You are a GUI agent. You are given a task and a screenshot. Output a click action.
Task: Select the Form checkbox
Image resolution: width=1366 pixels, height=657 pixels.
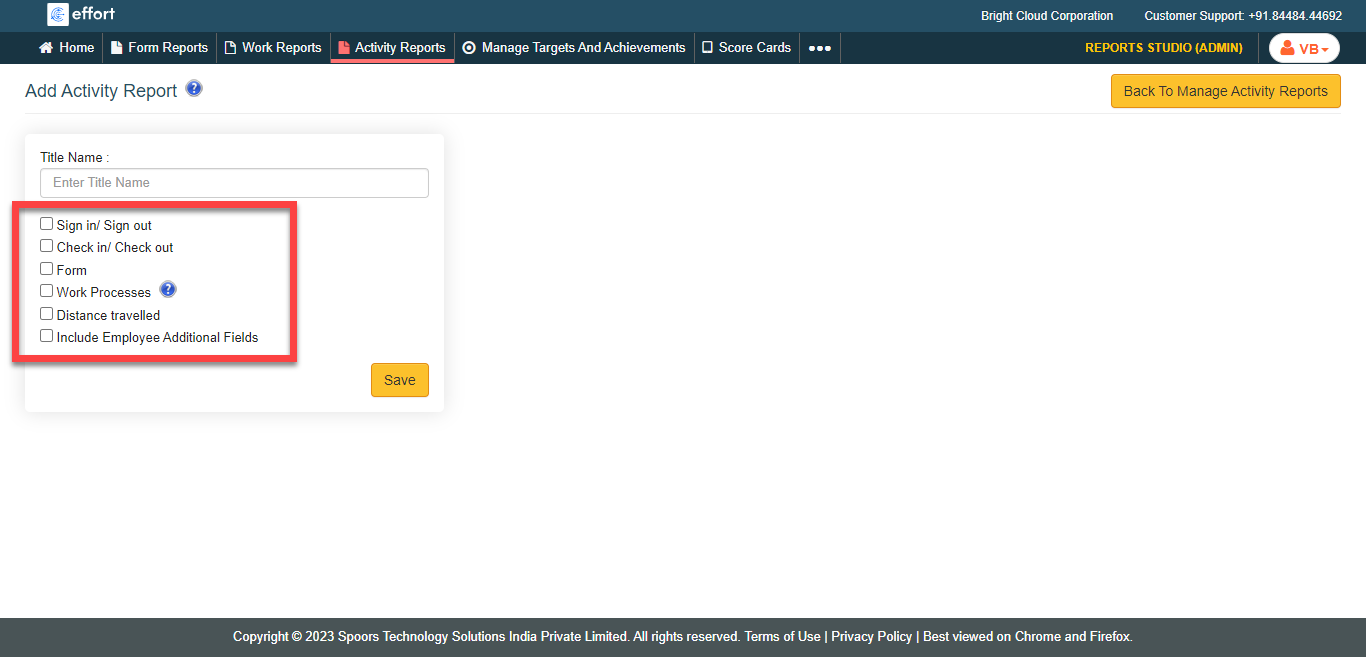(x=47, y=269)
